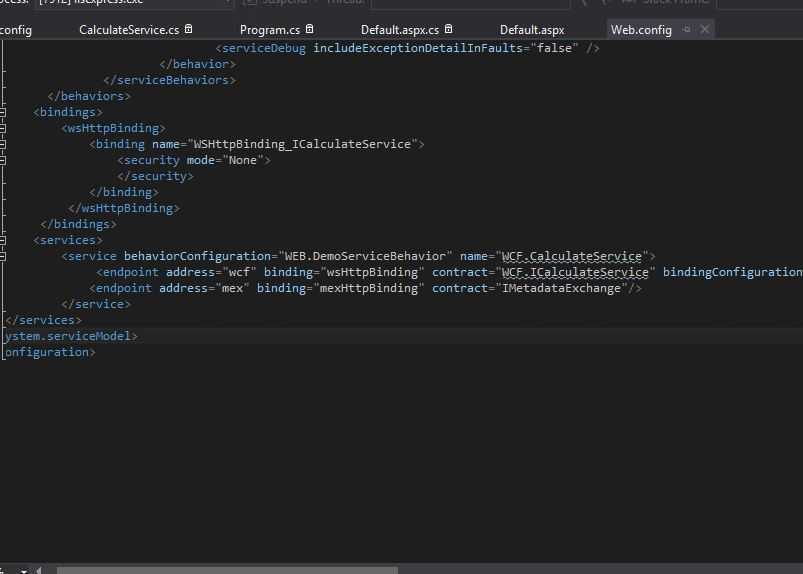Collapse the binding name element
The height and width of the screenshot is (574, 803).
point(3,144)
